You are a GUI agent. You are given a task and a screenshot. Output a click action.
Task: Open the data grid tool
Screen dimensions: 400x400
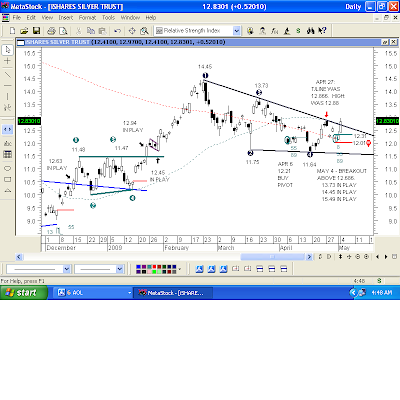(x=7, y=154)
